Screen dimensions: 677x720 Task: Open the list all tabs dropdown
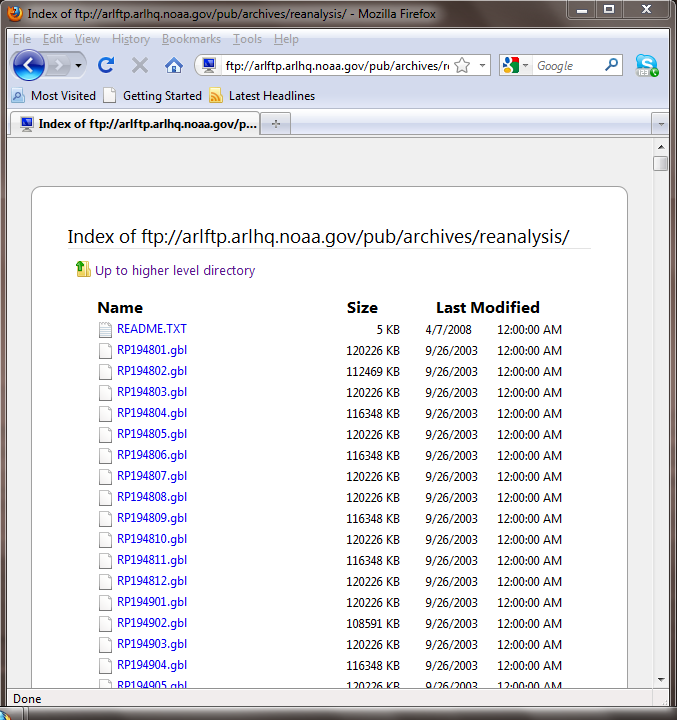click(x=659, y=124)
